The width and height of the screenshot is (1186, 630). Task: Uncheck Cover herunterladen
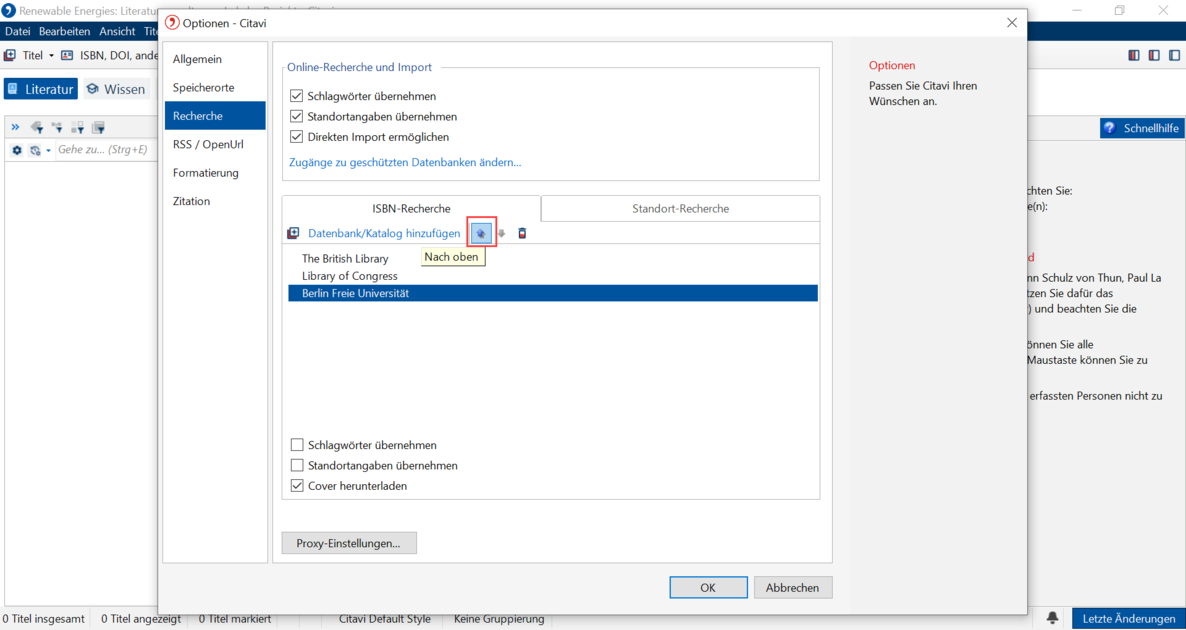tap(297, 486)
